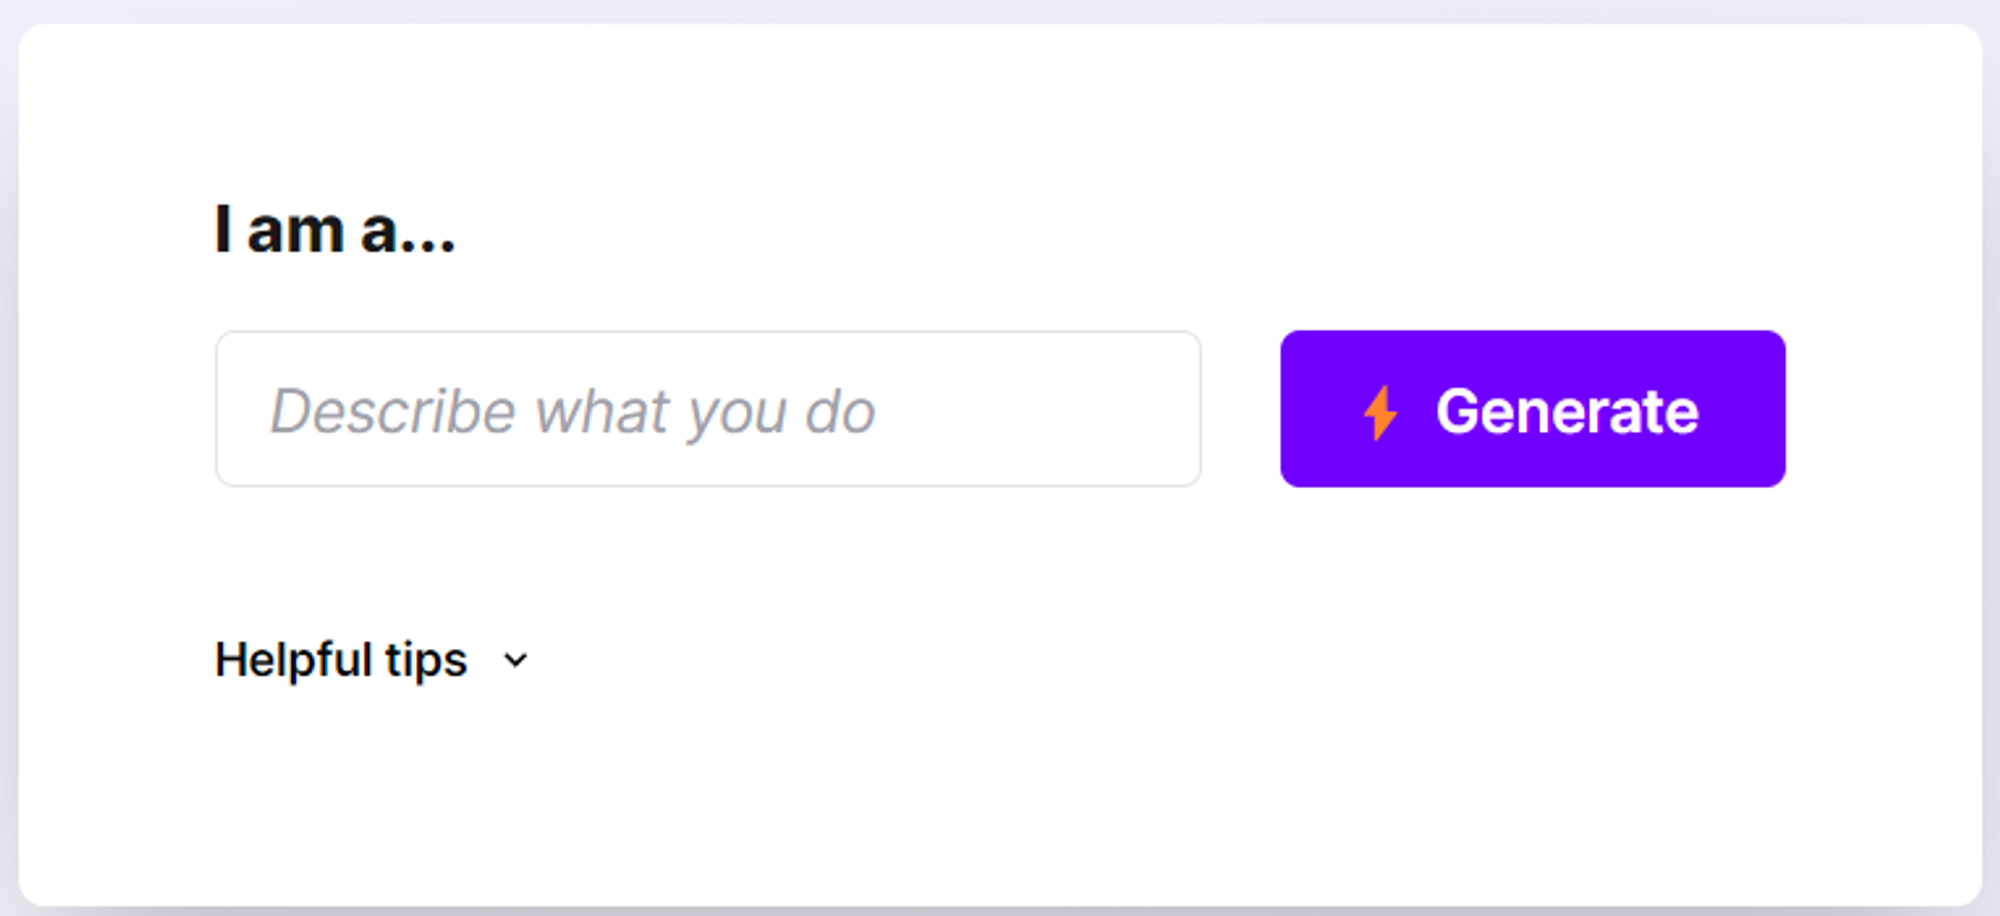Click the 'tips' word in Helpful tips
Screen dimensions: 2000x916
click(427, 661)
